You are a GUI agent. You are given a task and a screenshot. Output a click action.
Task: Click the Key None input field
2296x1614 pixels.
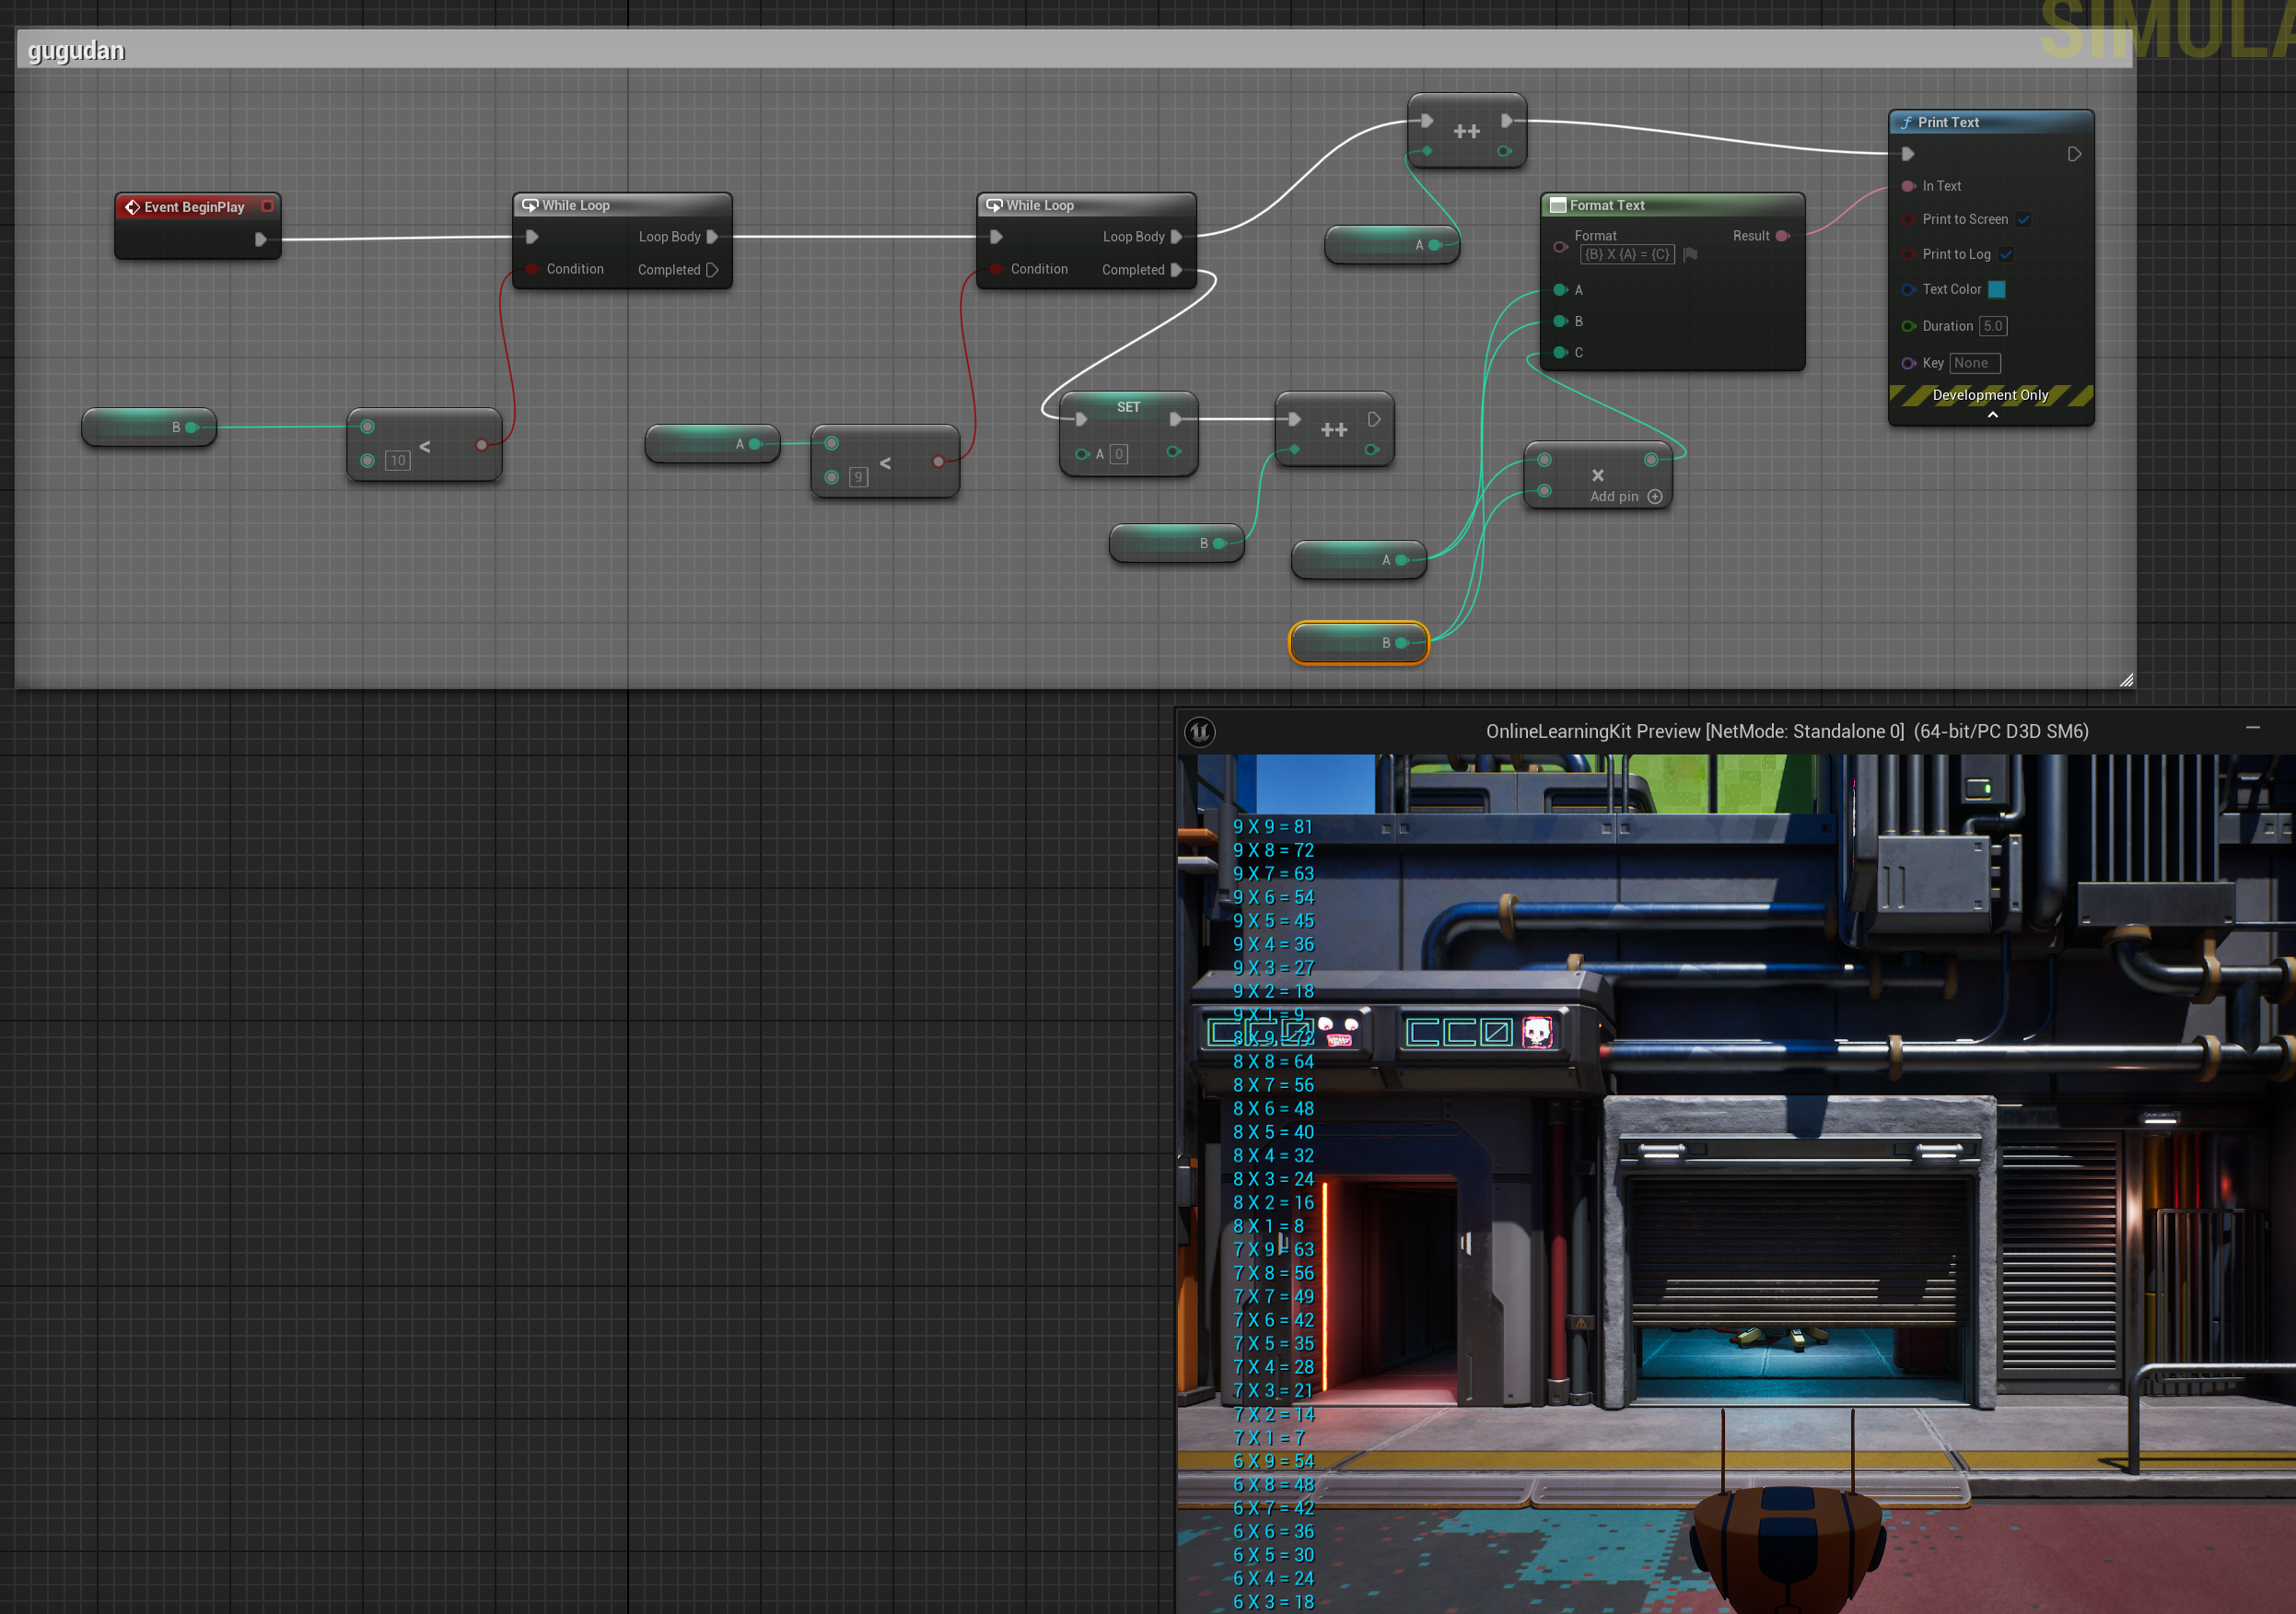[x=1974, y=363]
